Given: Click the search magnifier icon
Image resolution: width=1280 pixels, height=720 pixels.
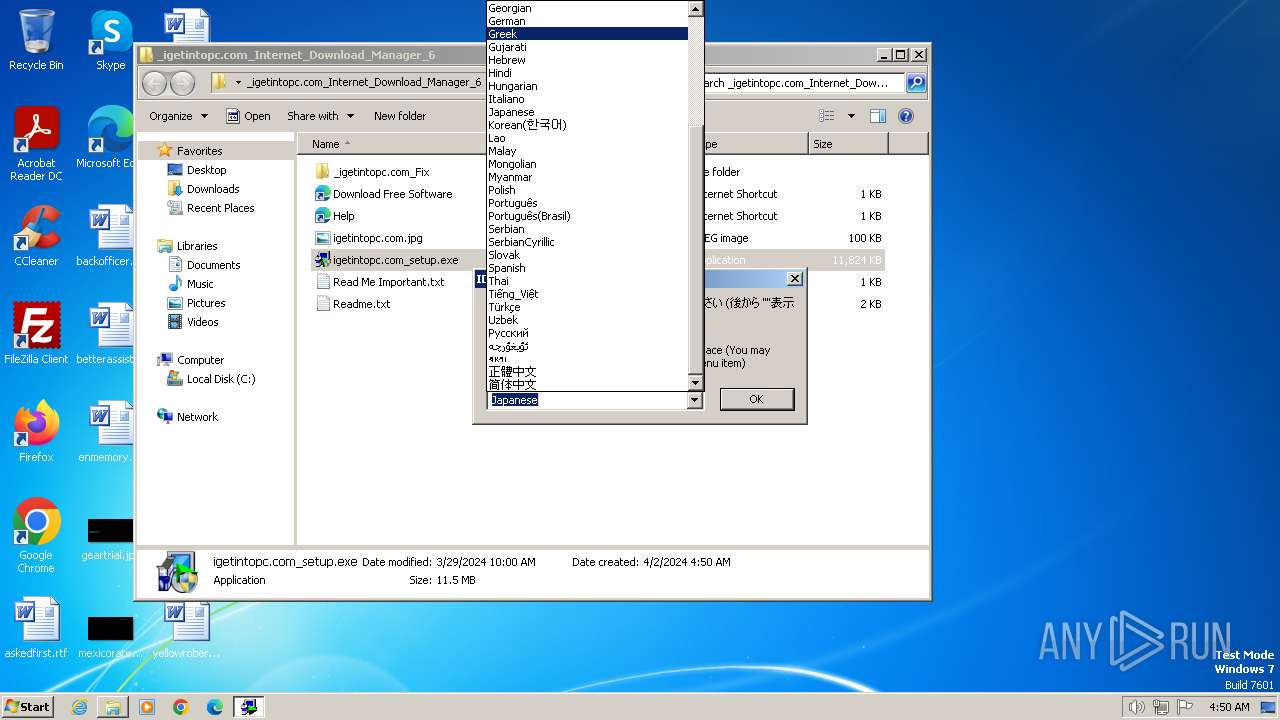Looking at the screenshot, I should (x=915, y=83).
